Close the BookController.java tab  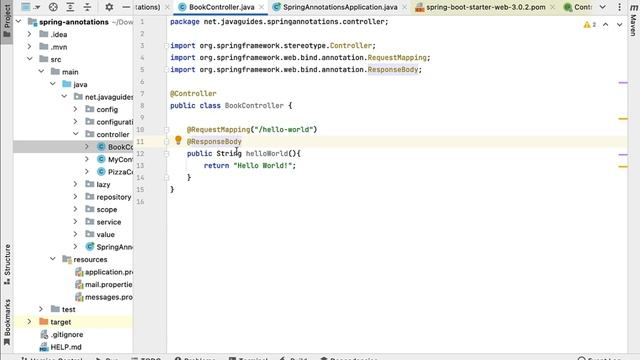[x=262, y=7]
